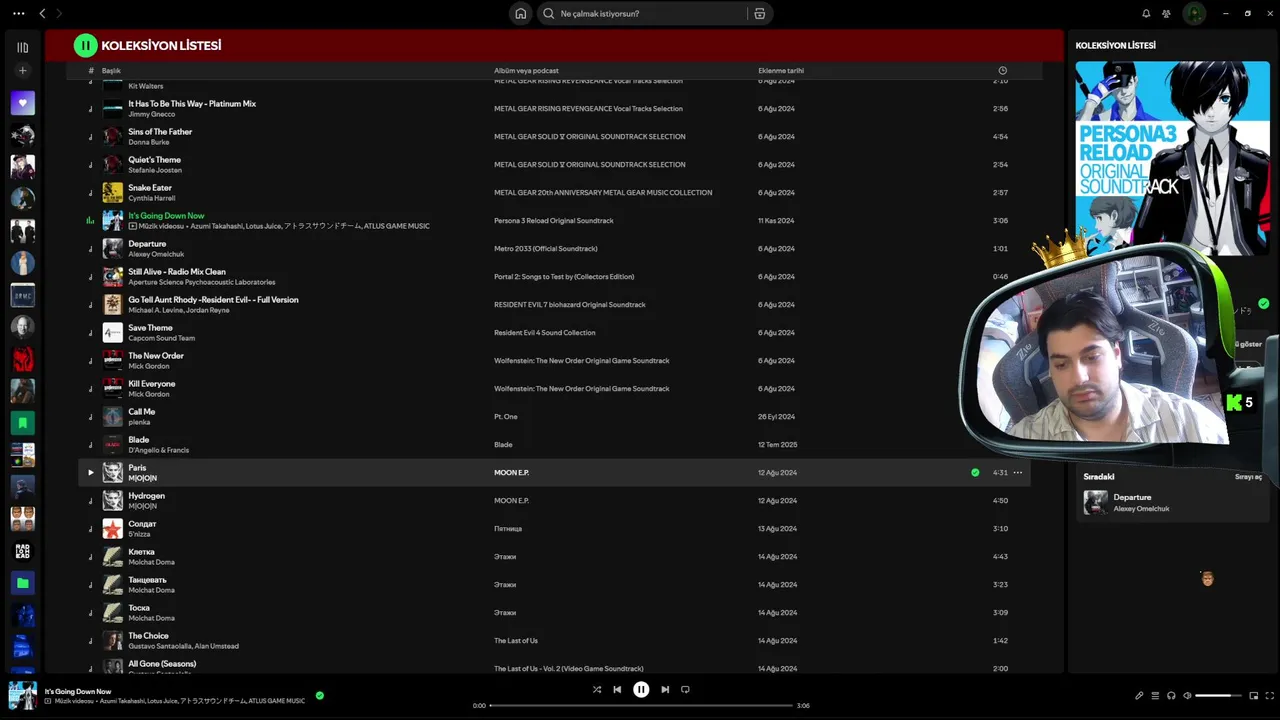This screenshot has height=720, width=1280.
Task: Toggle the saved check on the now-playing bar
Action: [320, 695]
